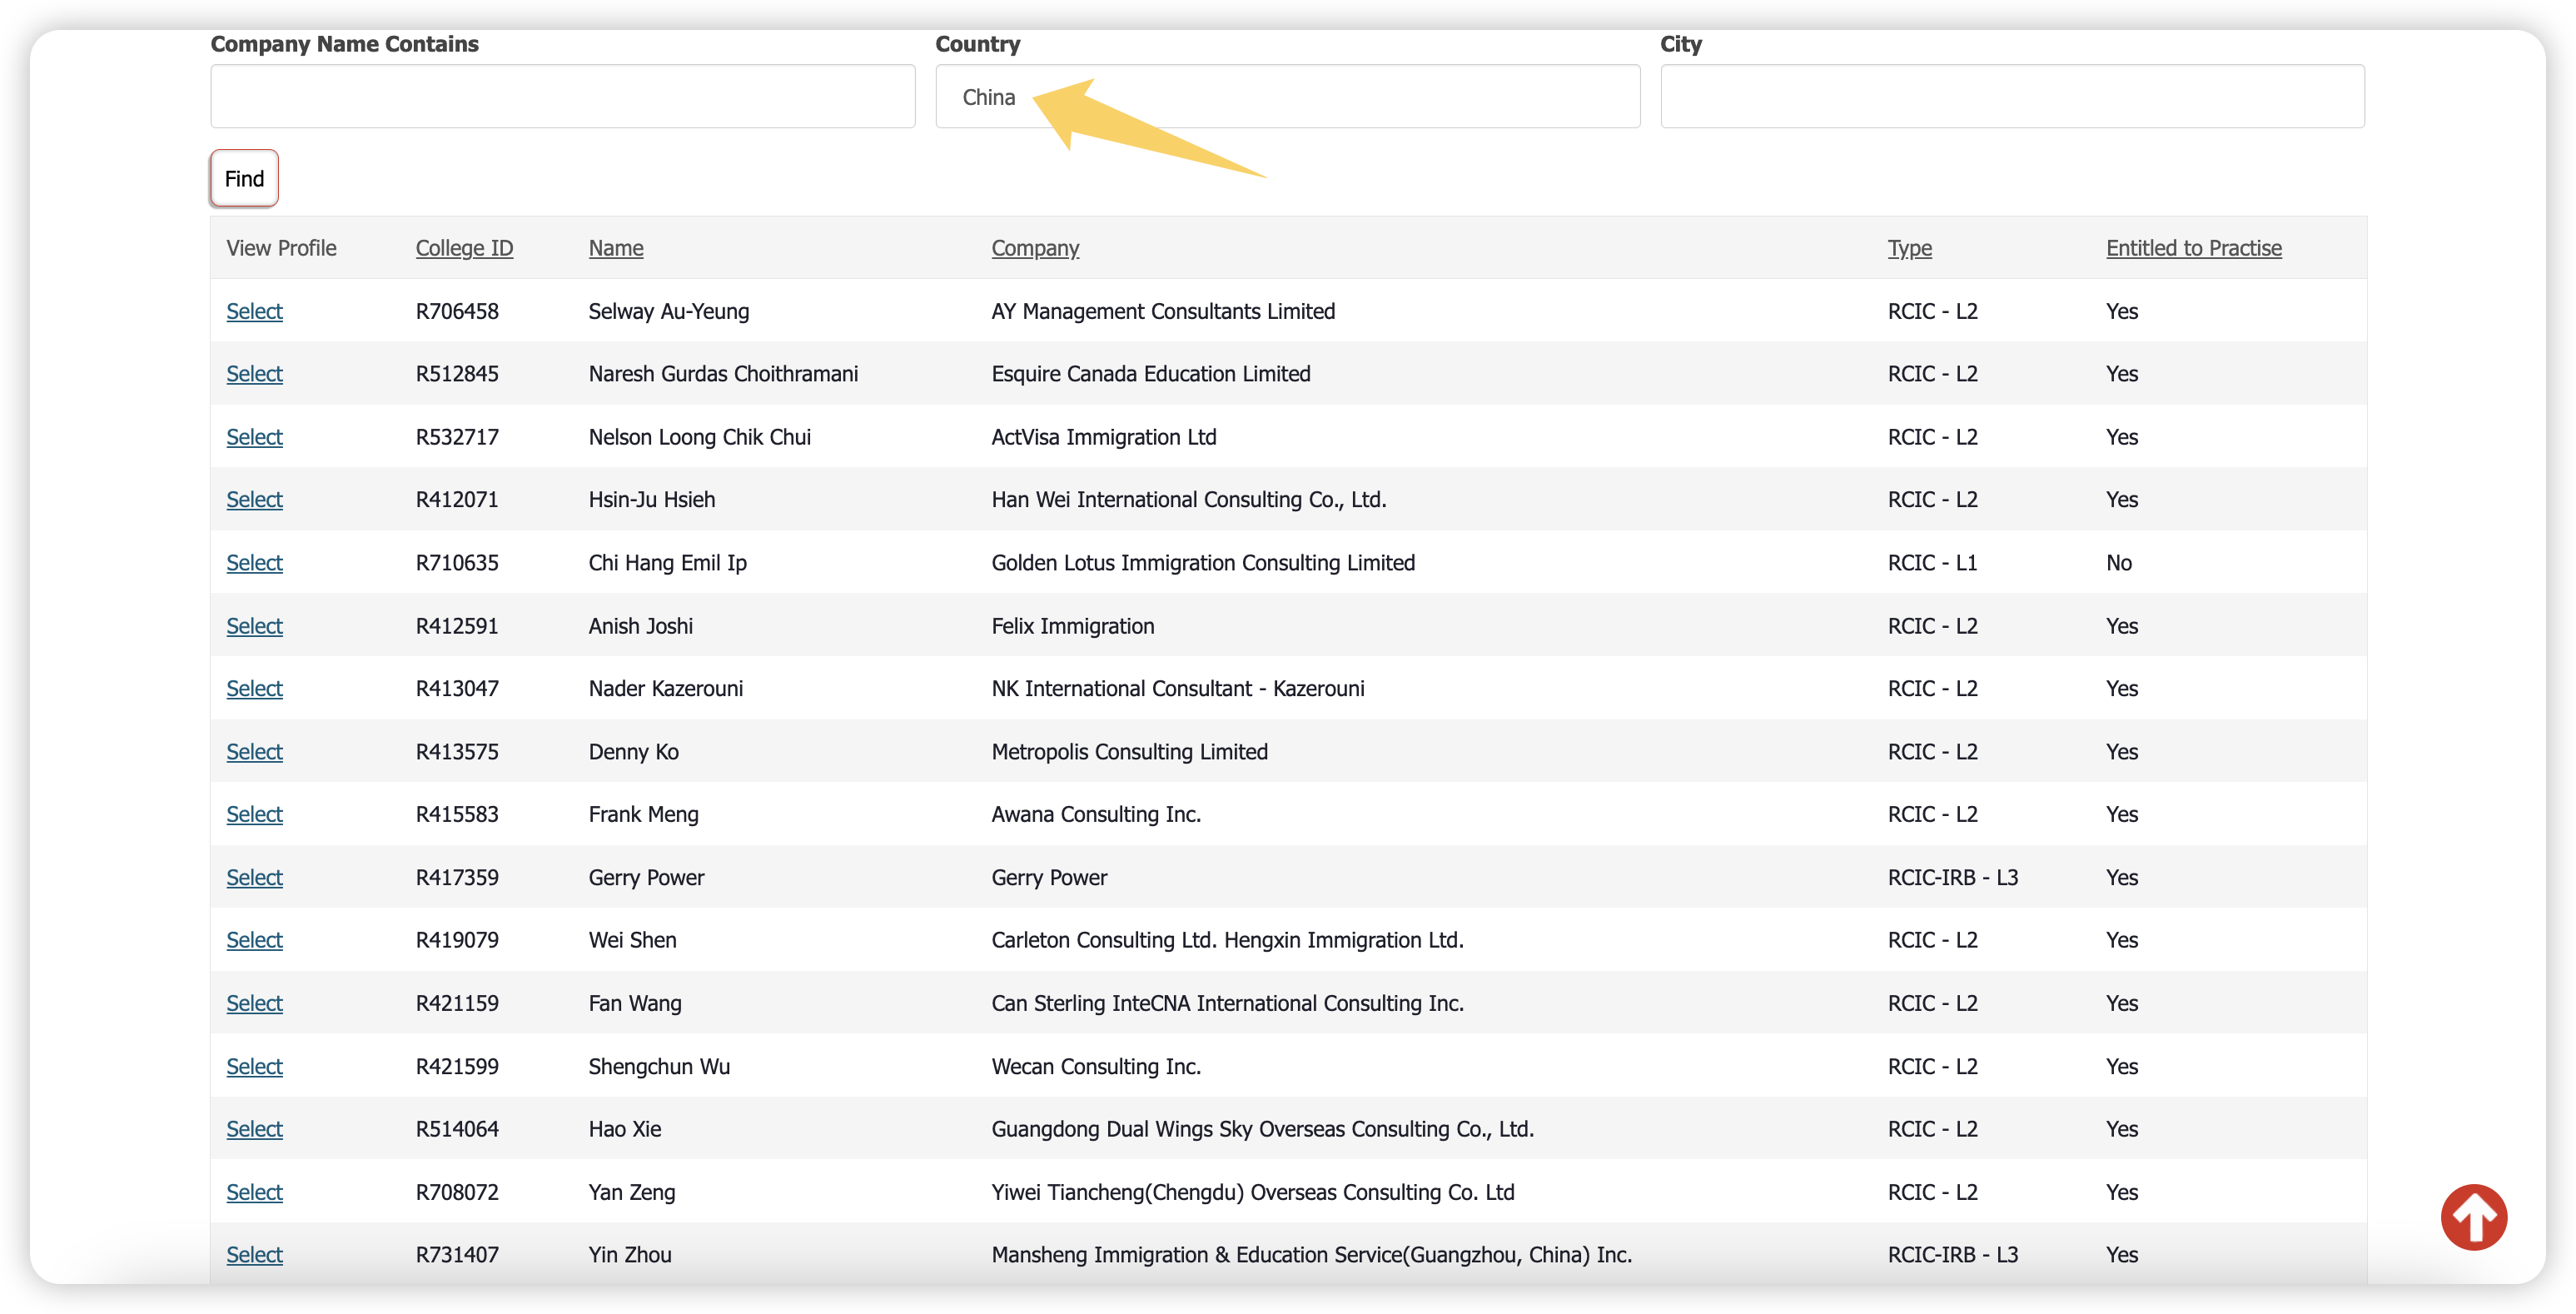Screen dimensions: 2576x1314
Task: View profile of Hao Xie
Action: (x=254, y=1129)
